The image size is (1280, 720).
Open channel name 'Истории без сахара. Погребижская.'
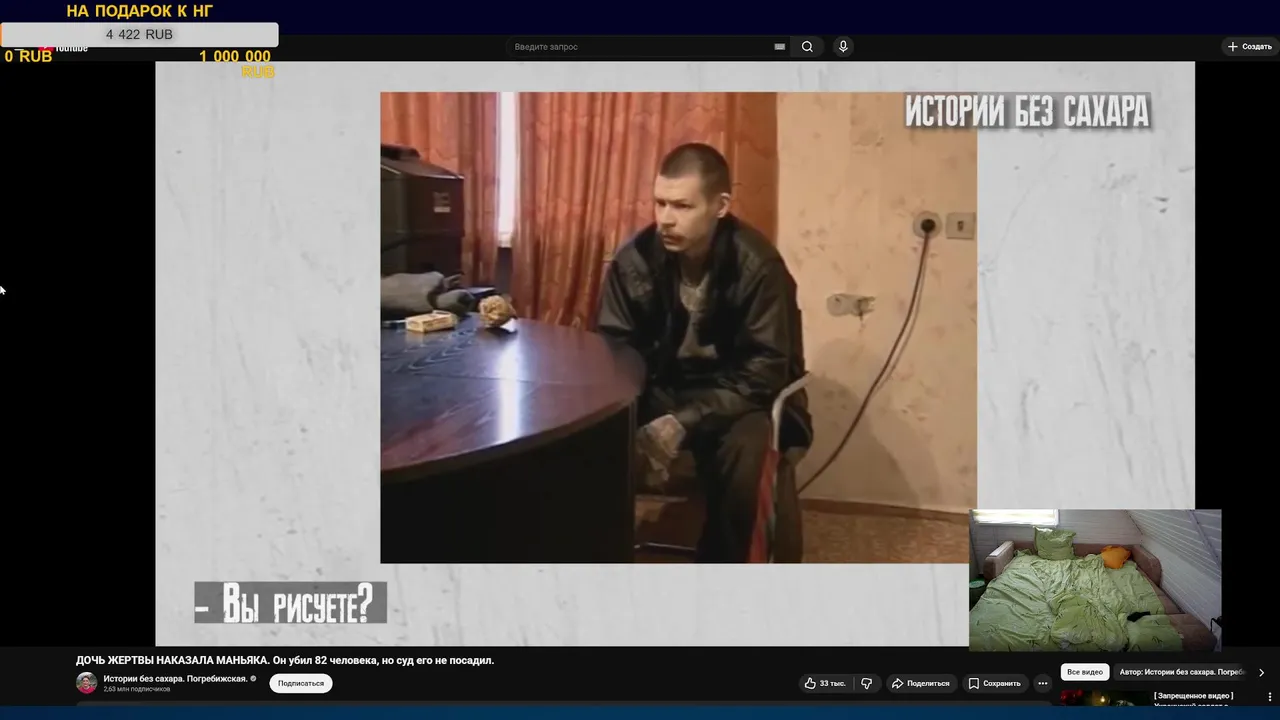pyautogui.click(x=175, y=679)
